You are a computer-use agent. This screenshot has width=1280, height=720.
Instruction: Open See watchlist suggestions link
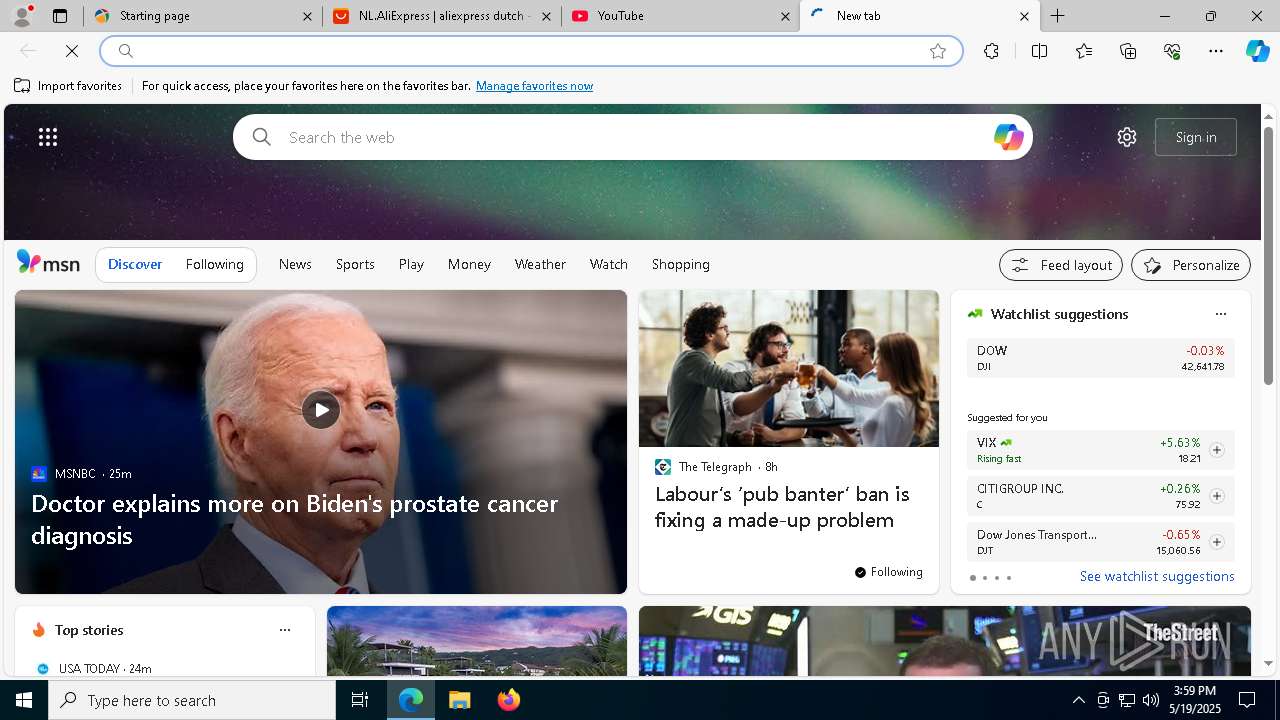pos(1157,576)
